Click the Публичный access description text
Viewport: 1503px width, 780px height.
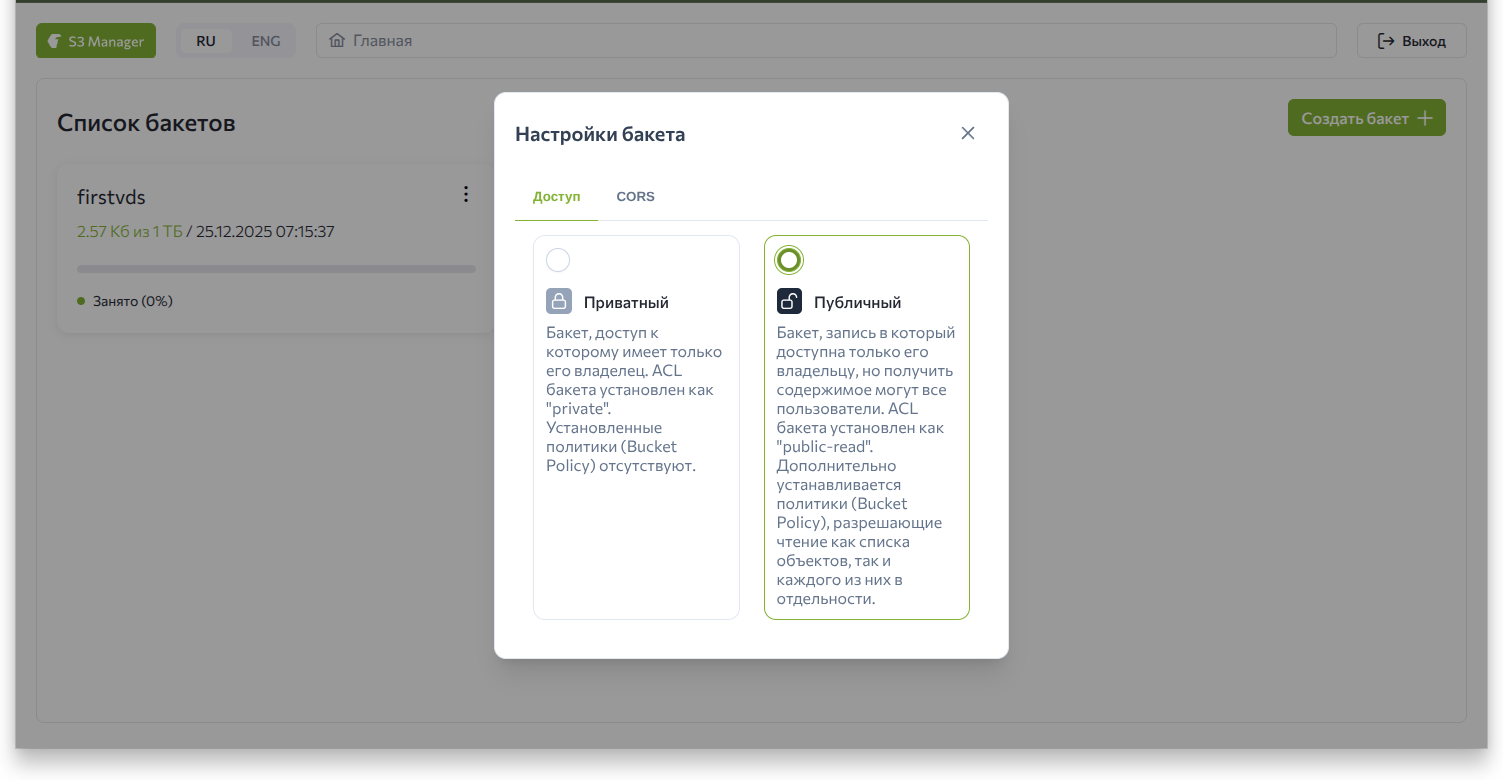coord(865,465)
